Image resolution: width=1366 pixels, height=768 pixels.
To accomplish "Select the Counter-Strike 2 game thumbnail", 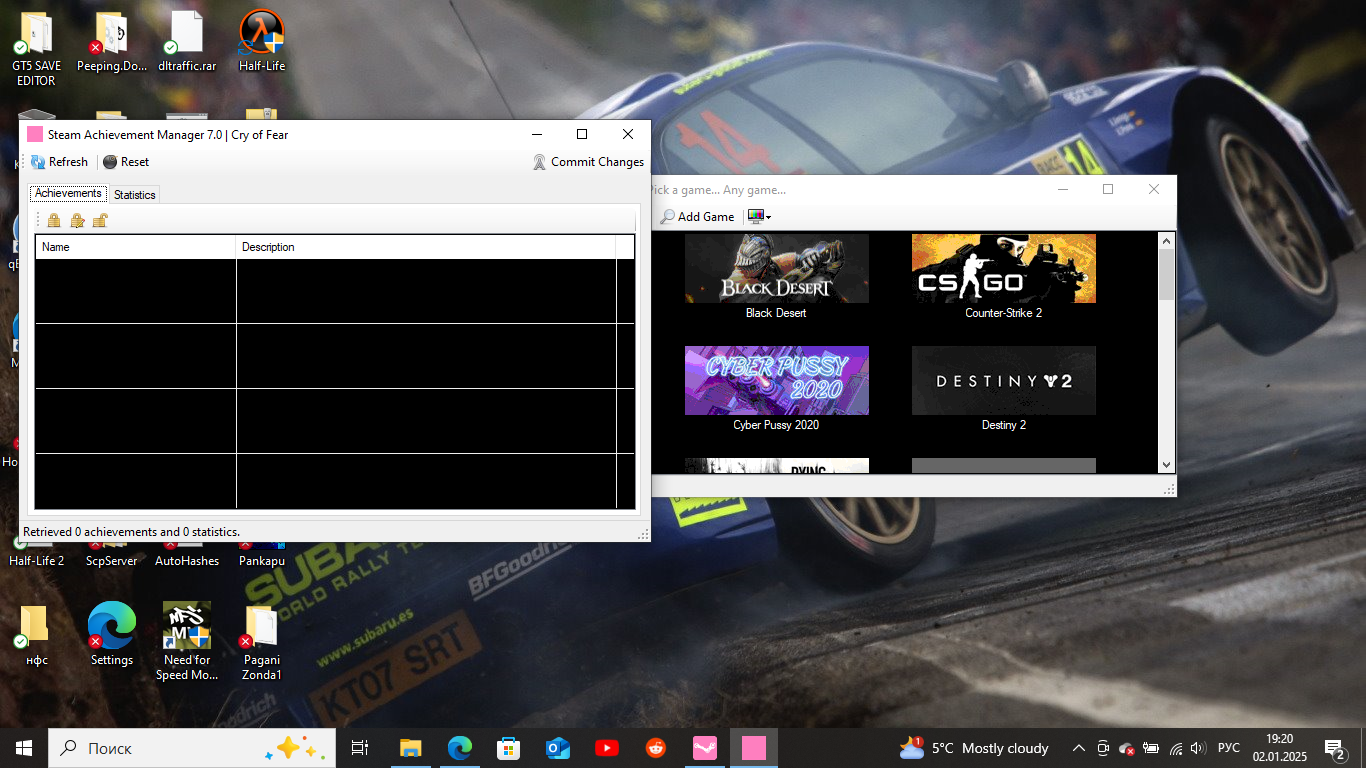I will (1003, 269).
